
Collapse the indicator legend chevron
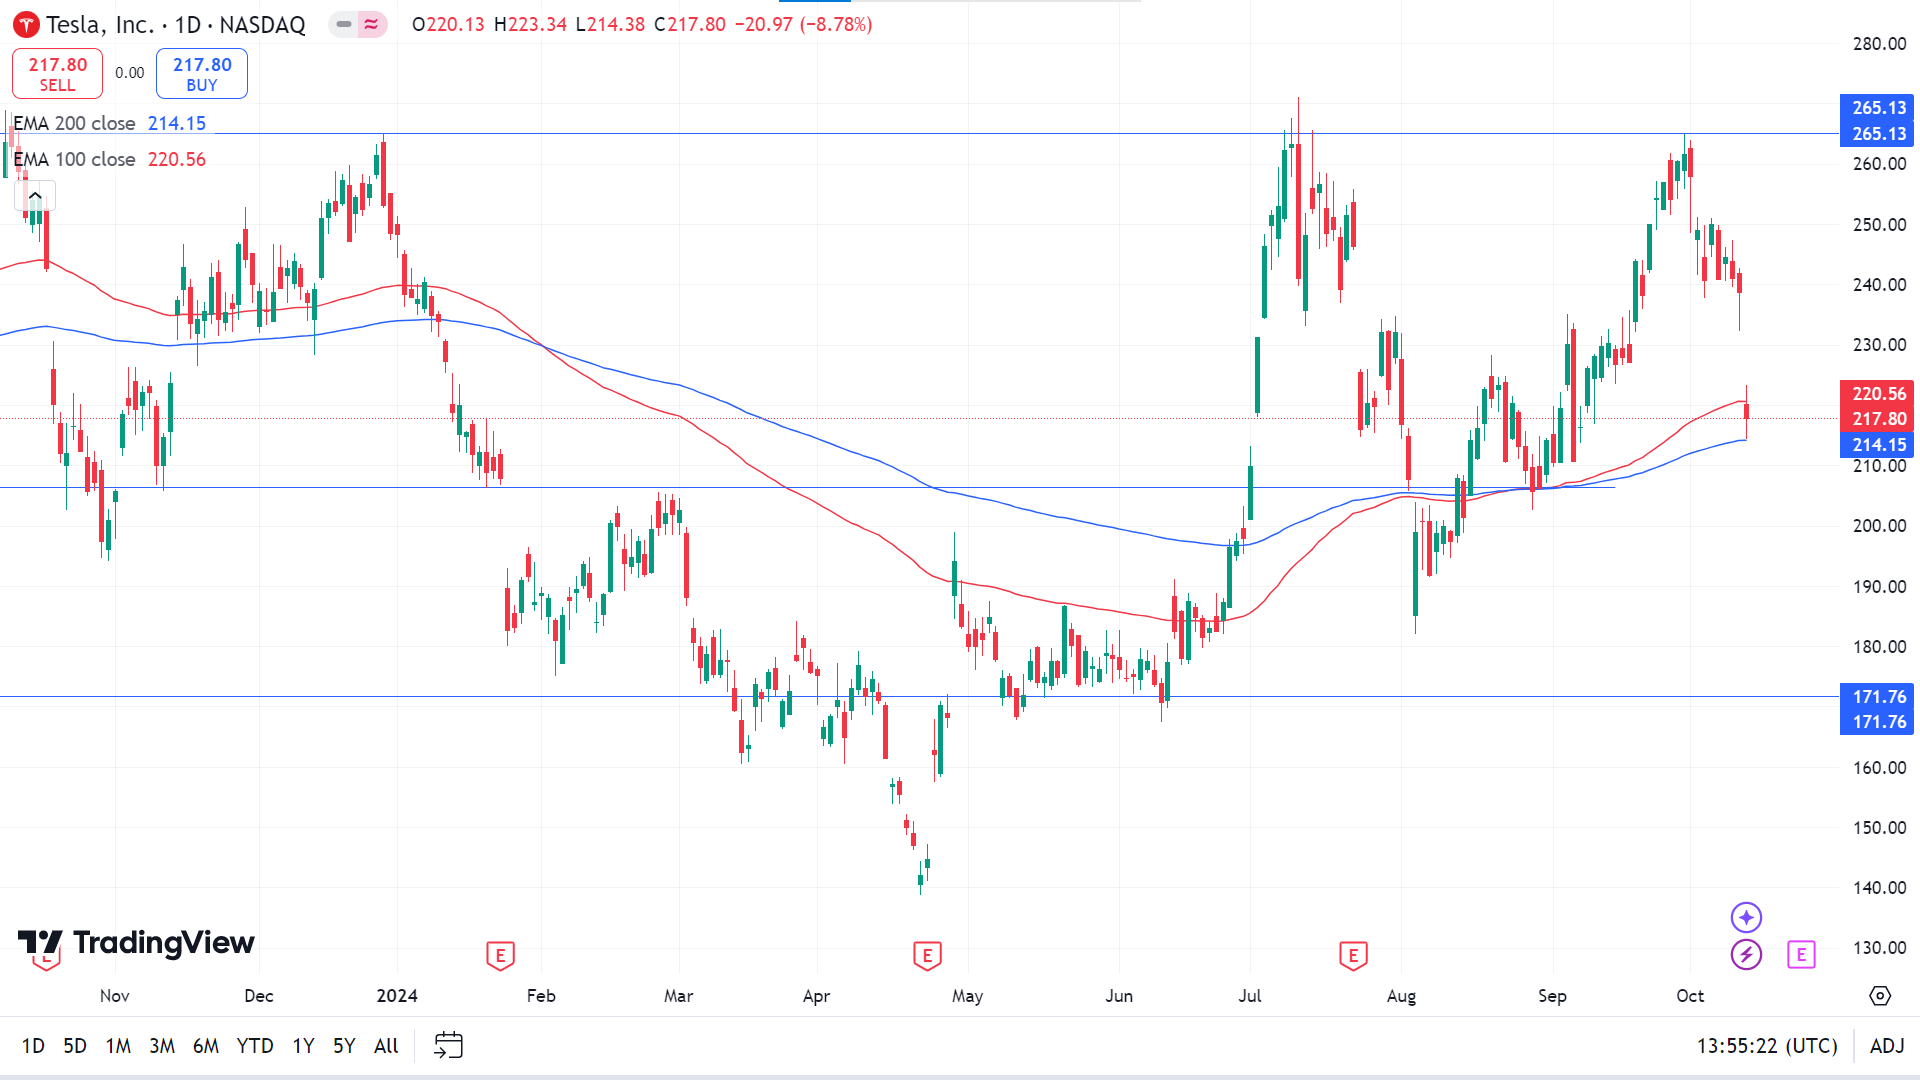35,196
